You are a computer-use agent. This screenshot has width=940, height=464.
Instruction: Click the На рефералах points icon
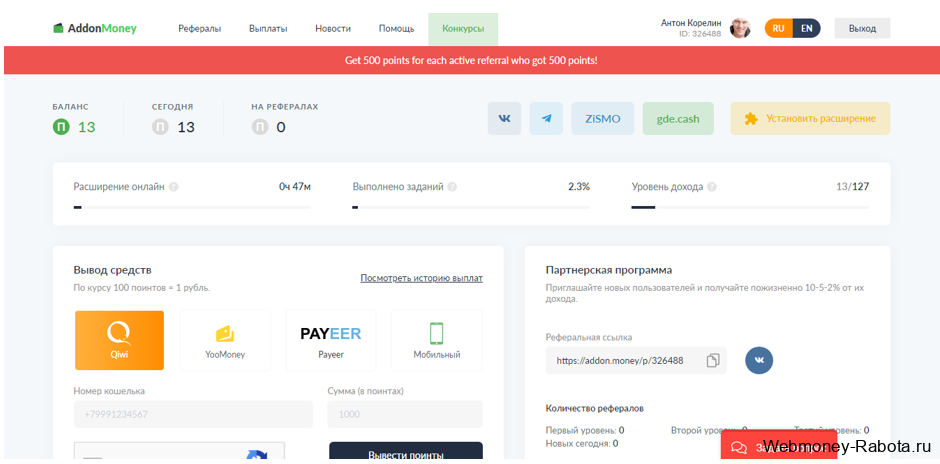point(260,127)
